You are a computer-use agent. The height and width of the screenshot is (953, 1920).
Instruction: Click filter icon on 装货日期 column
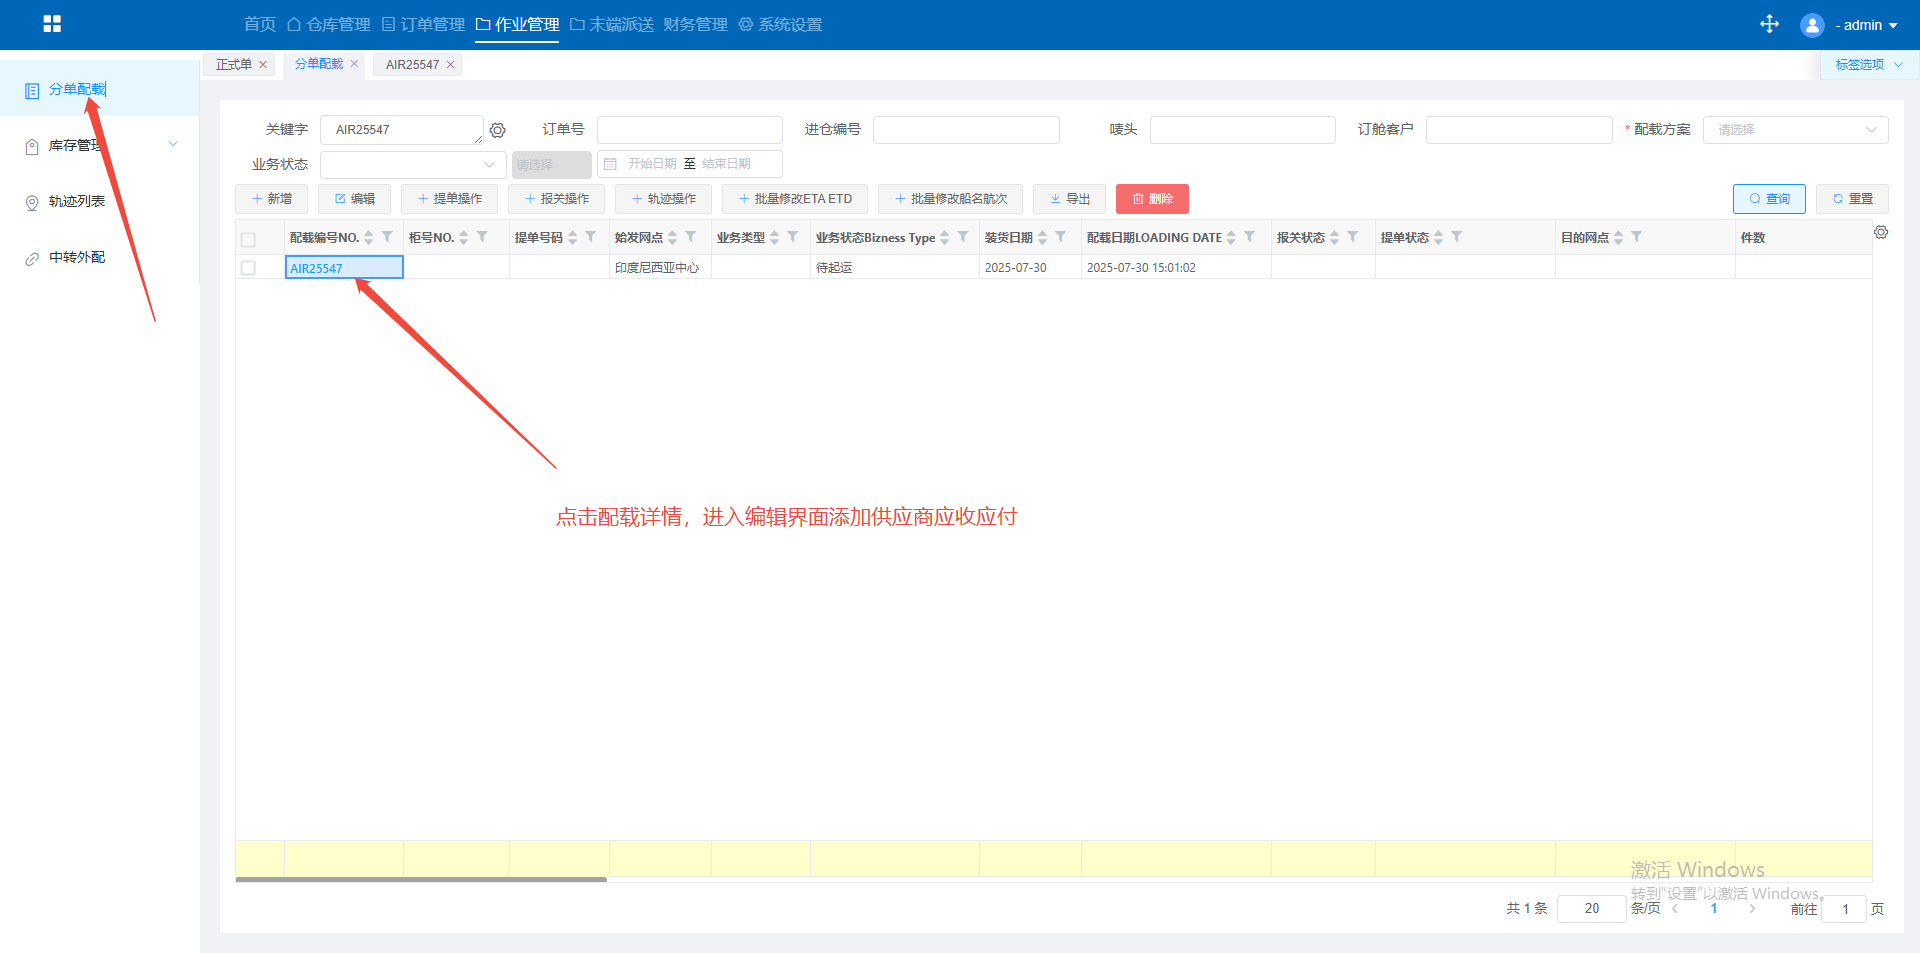[1061, 237]
